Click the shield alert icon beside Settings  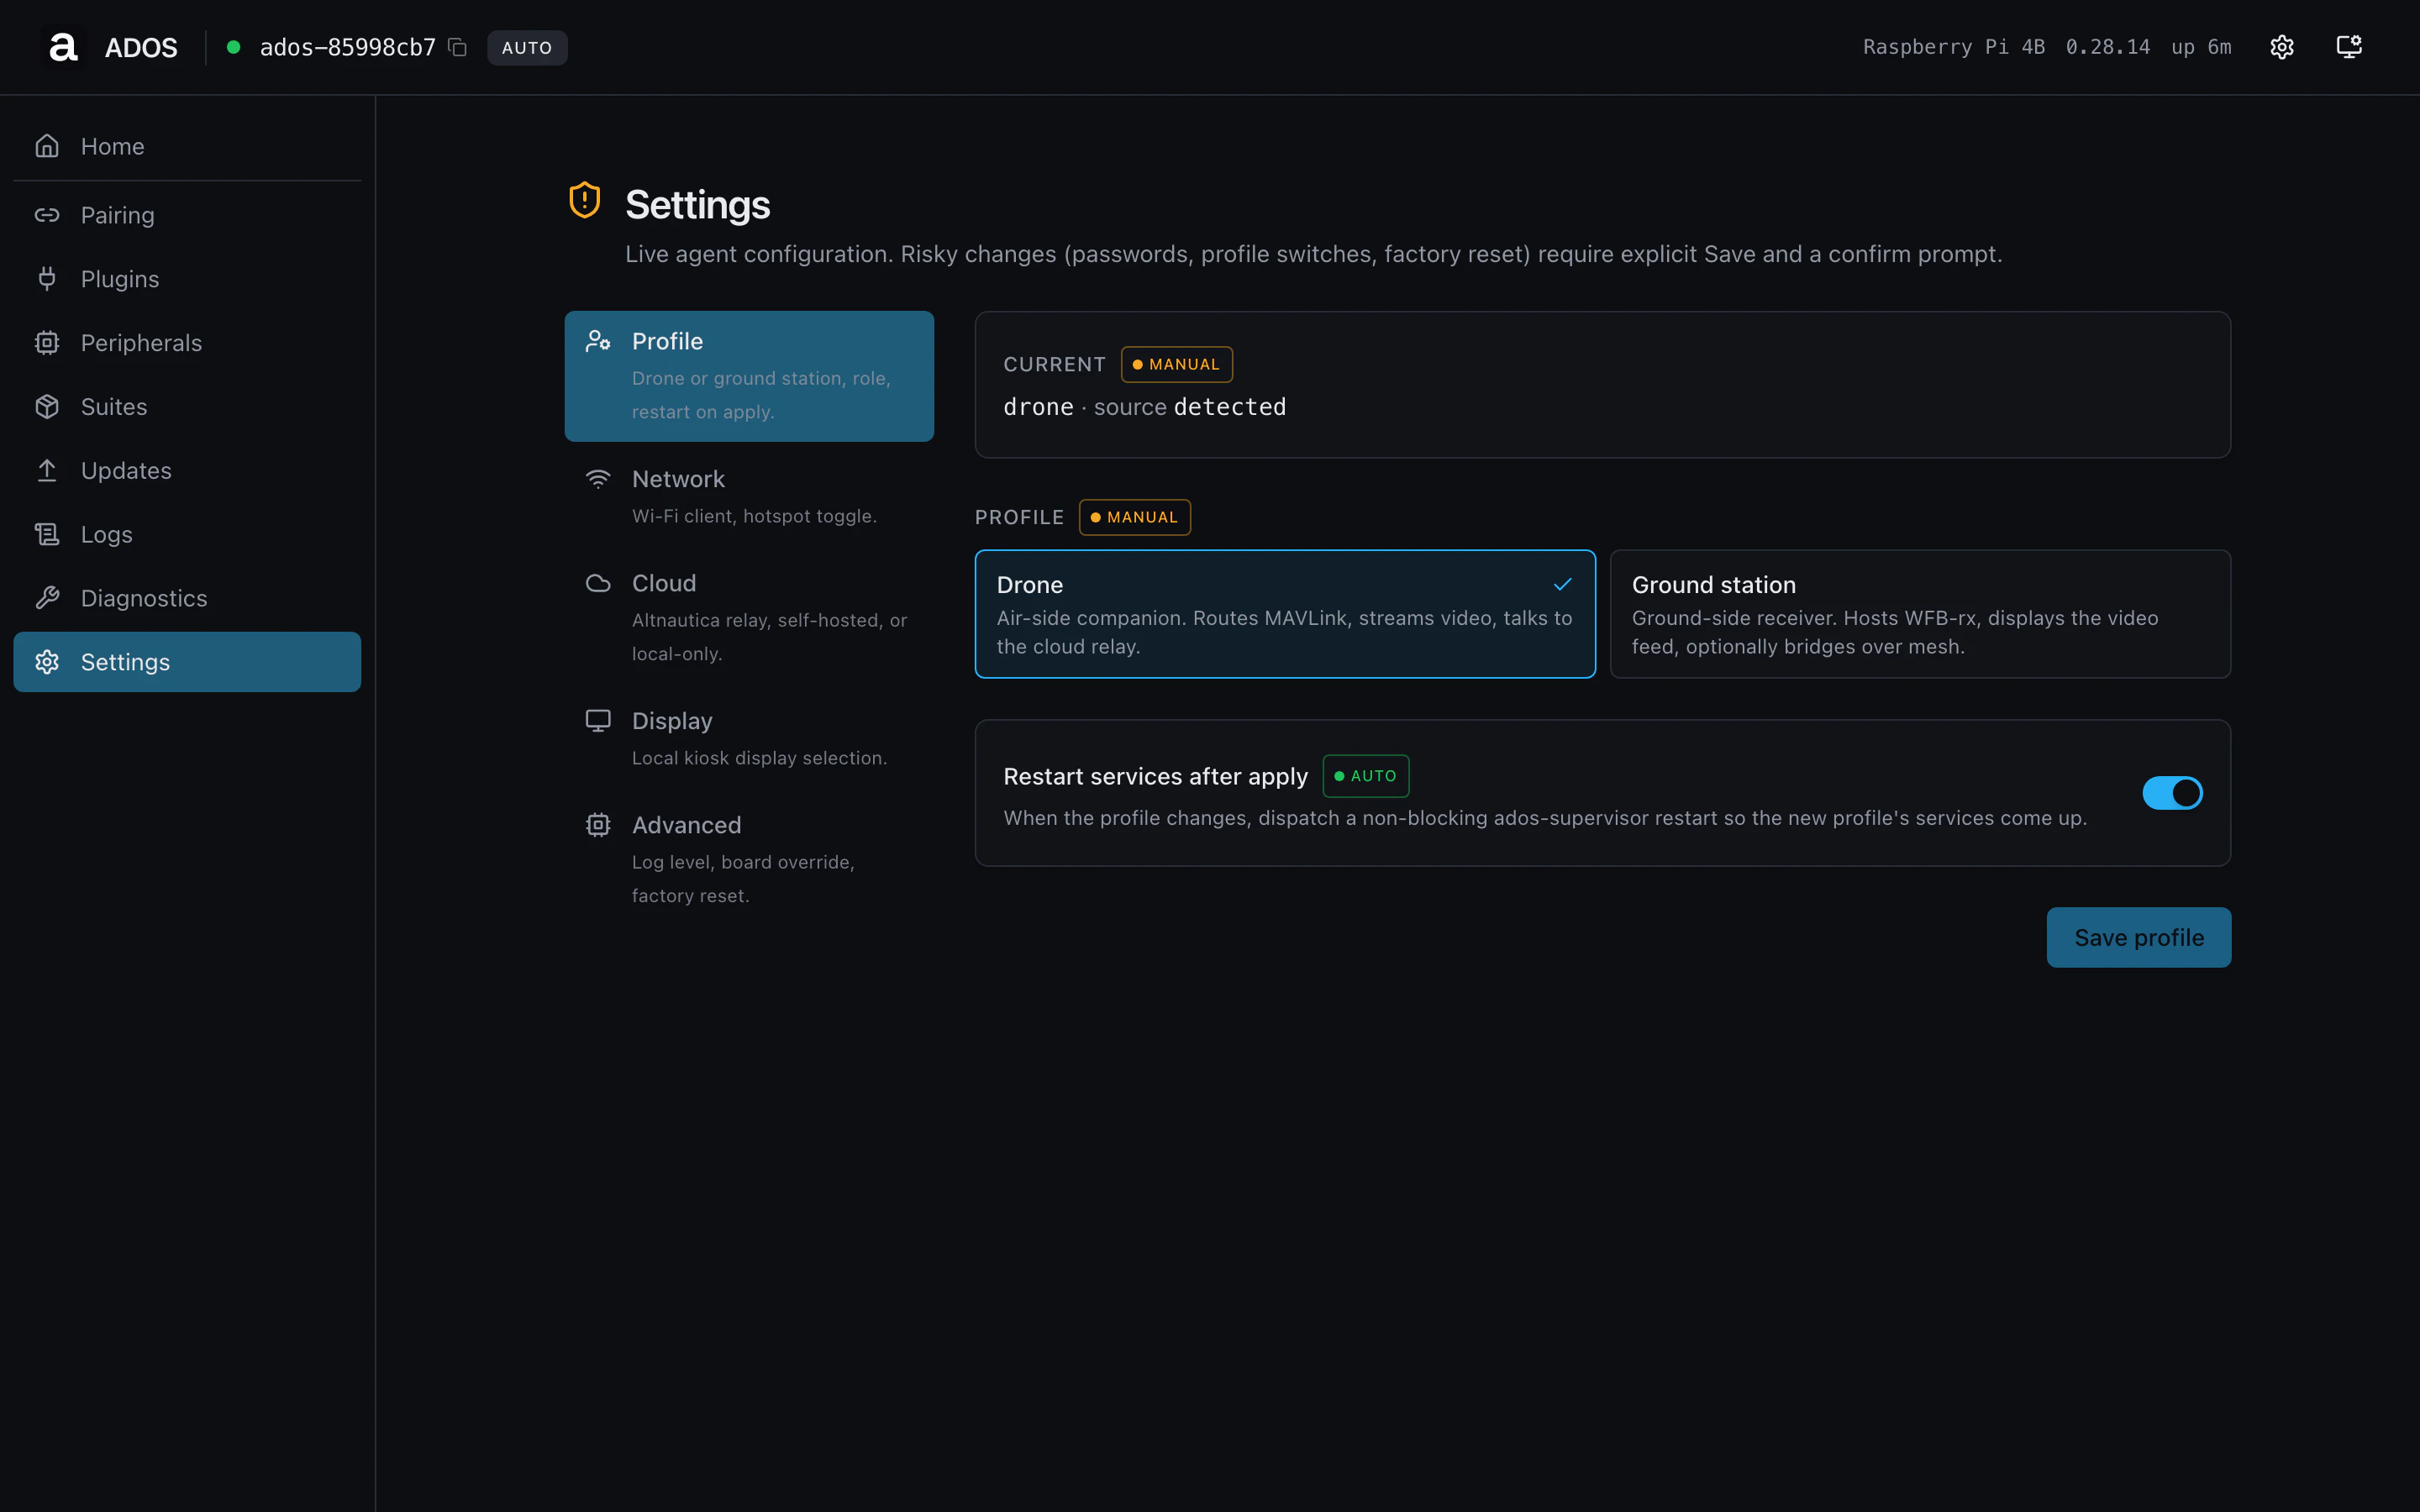pyautogui.click(x=585, y=200)
